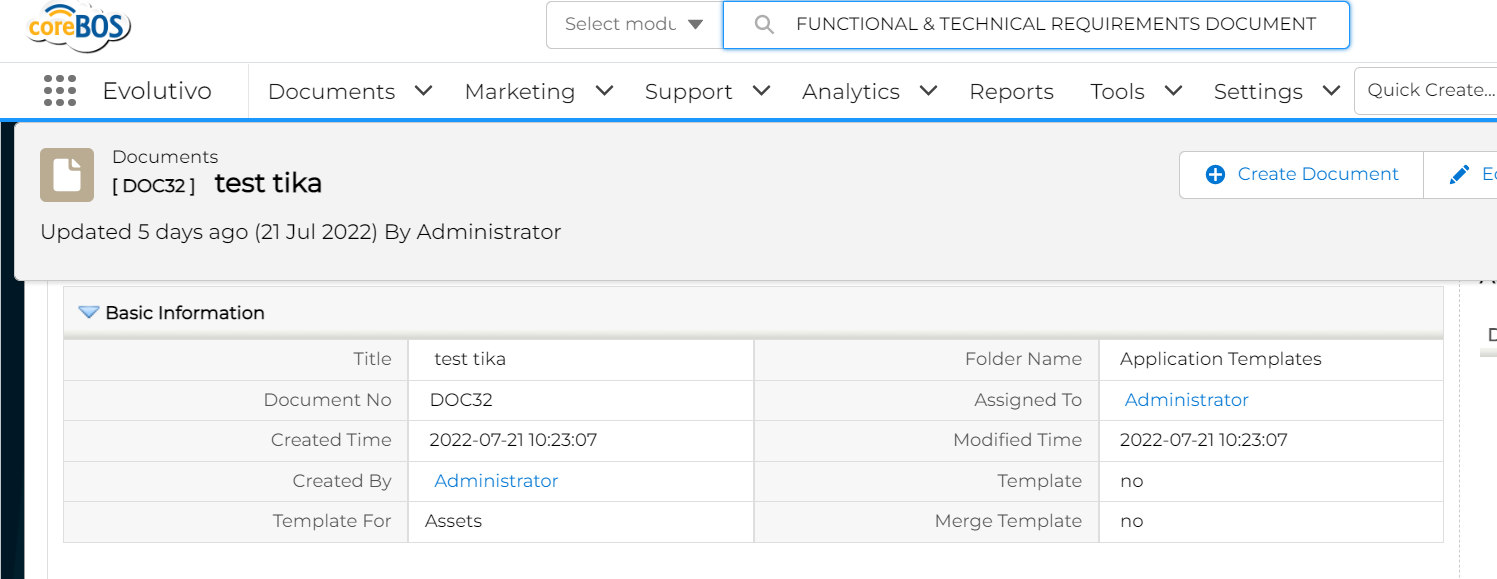The width and height of the screenshot is (1497, 579).
Task: Open the Reports menu item
Action: coord(1011,91)
